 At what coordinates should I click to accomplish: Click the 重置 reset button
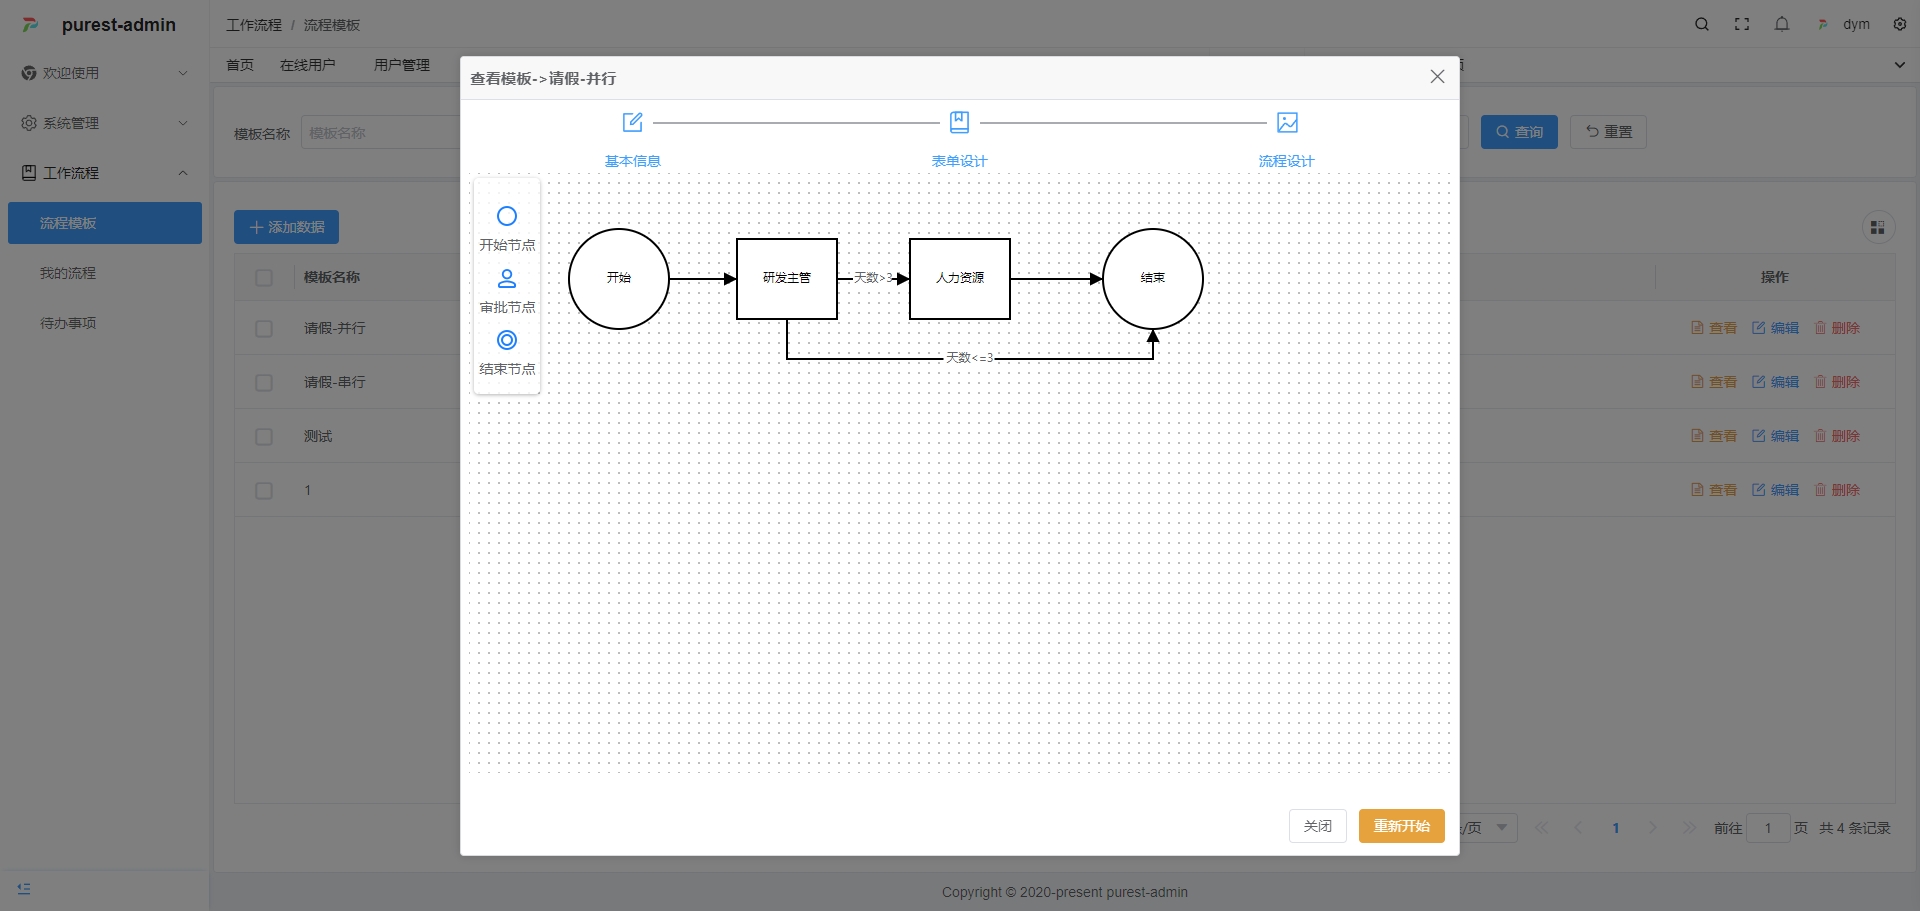coord(1608,132)
